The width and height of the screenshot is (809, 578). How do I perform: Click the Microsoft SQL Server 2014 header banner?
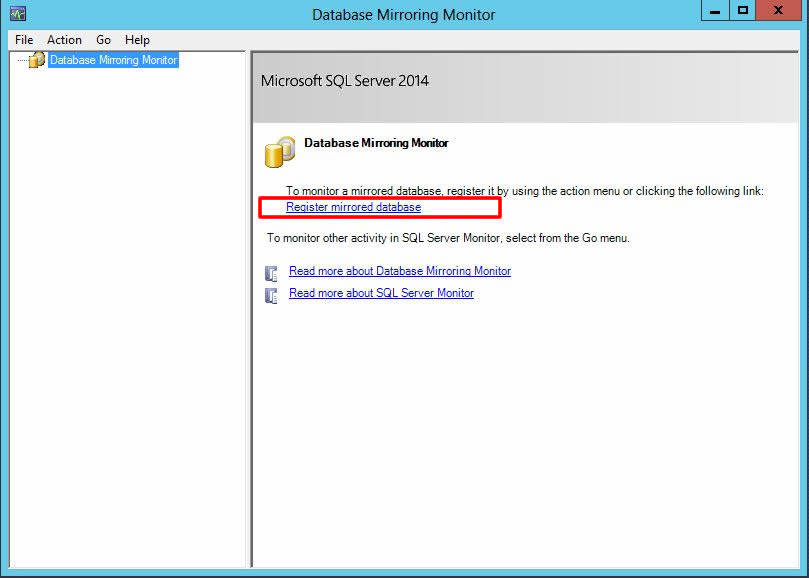point(530,81)
